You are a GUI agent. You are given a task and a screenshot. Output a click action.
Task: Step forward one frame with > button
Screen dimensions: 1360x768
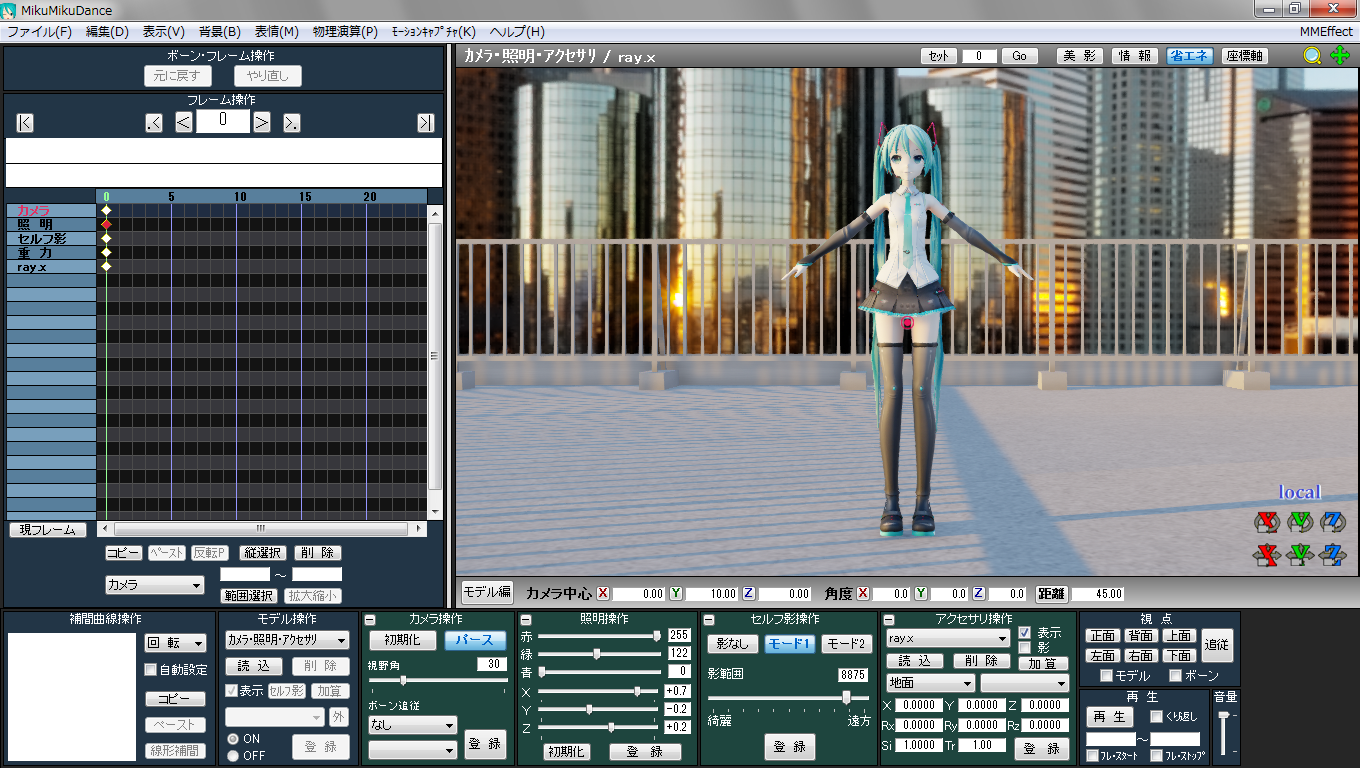point(261,123)
